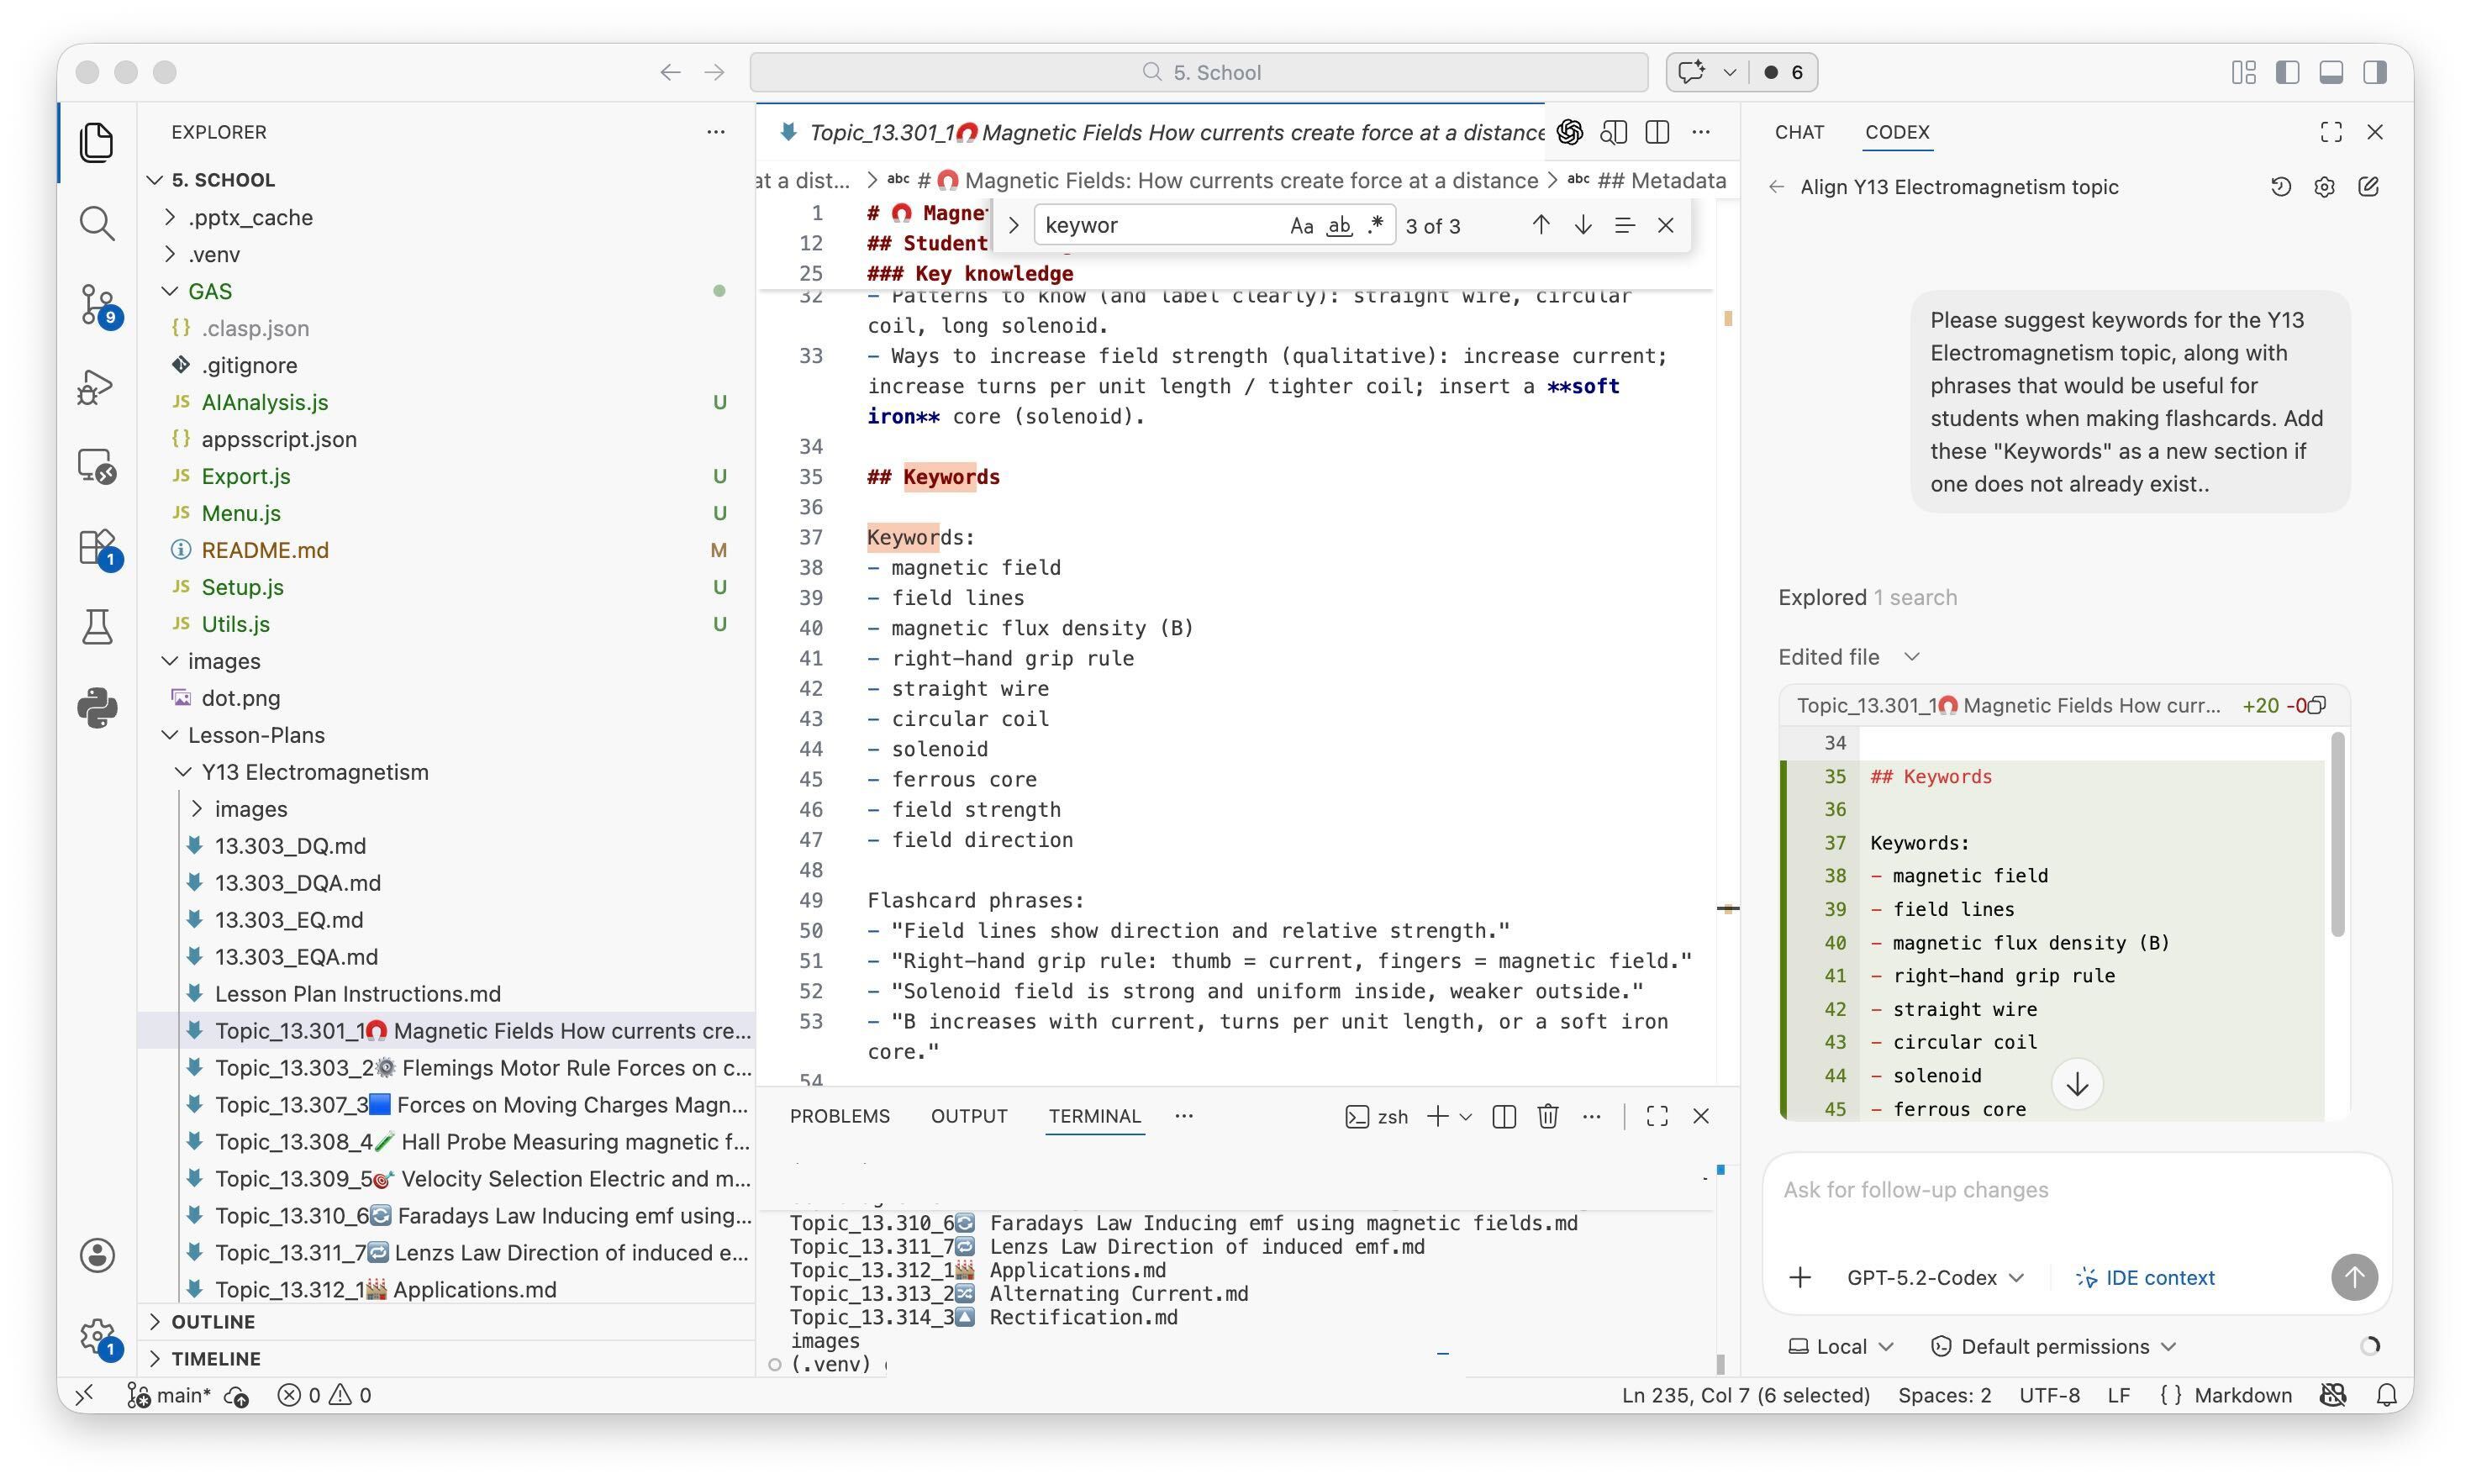Open the PROBLEMS tab in bottom panel
This screenshot has width=2471, height=1484.
click(840, 1116)
